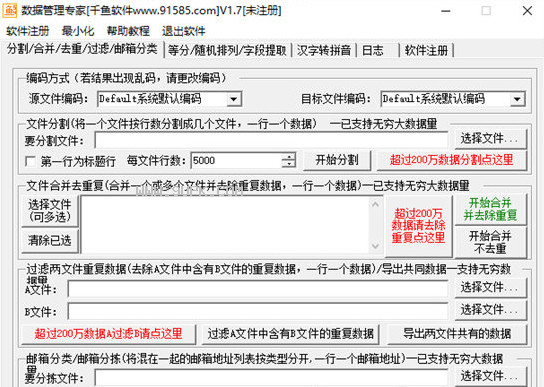Viewport: 544px width, 387px height.
Task: Increase 每文件行数 with the up arrow
Action: pos(288,157)
